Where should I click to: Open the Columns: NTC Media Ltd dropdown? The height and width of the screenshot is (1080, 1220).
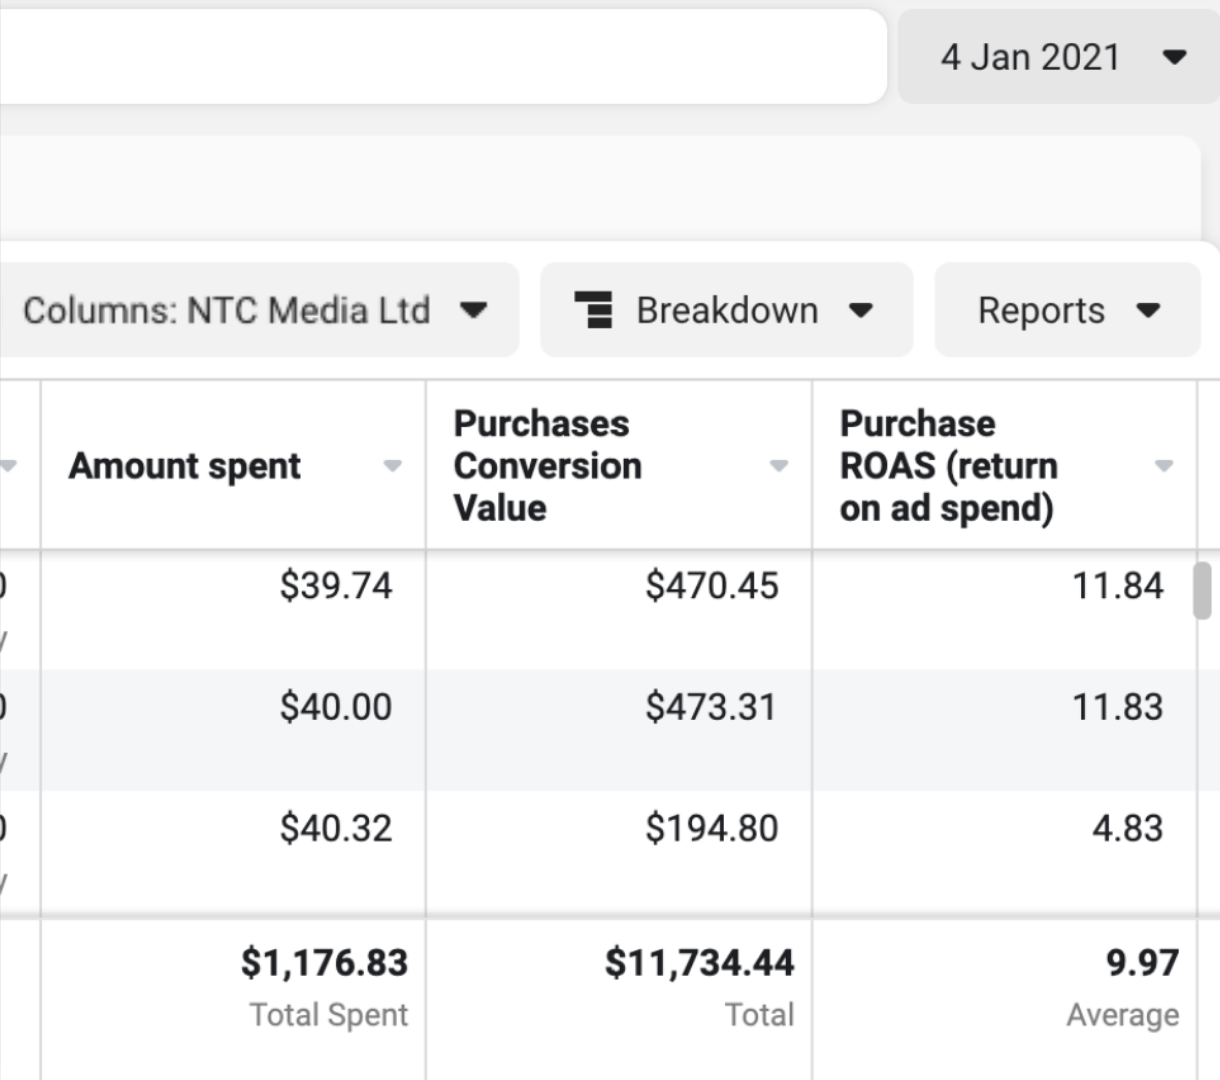(227, 310)
